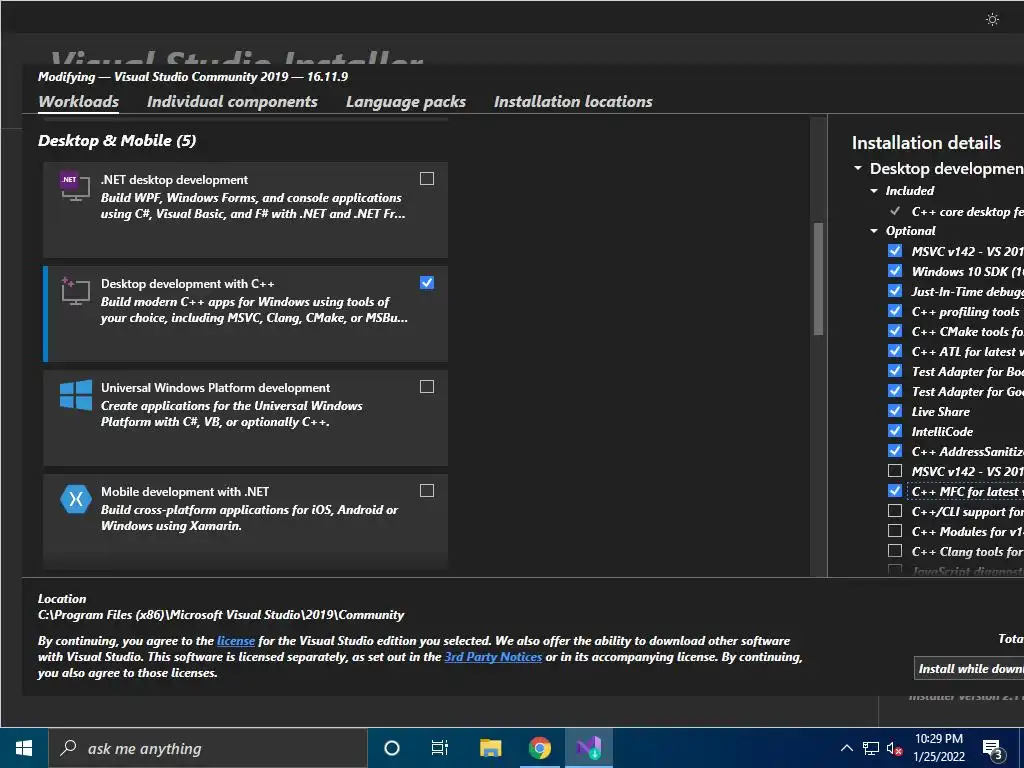This screenshot has width=1024, height=768.
Task: Open the notification center icon
Action: click(x=993, y=750)
